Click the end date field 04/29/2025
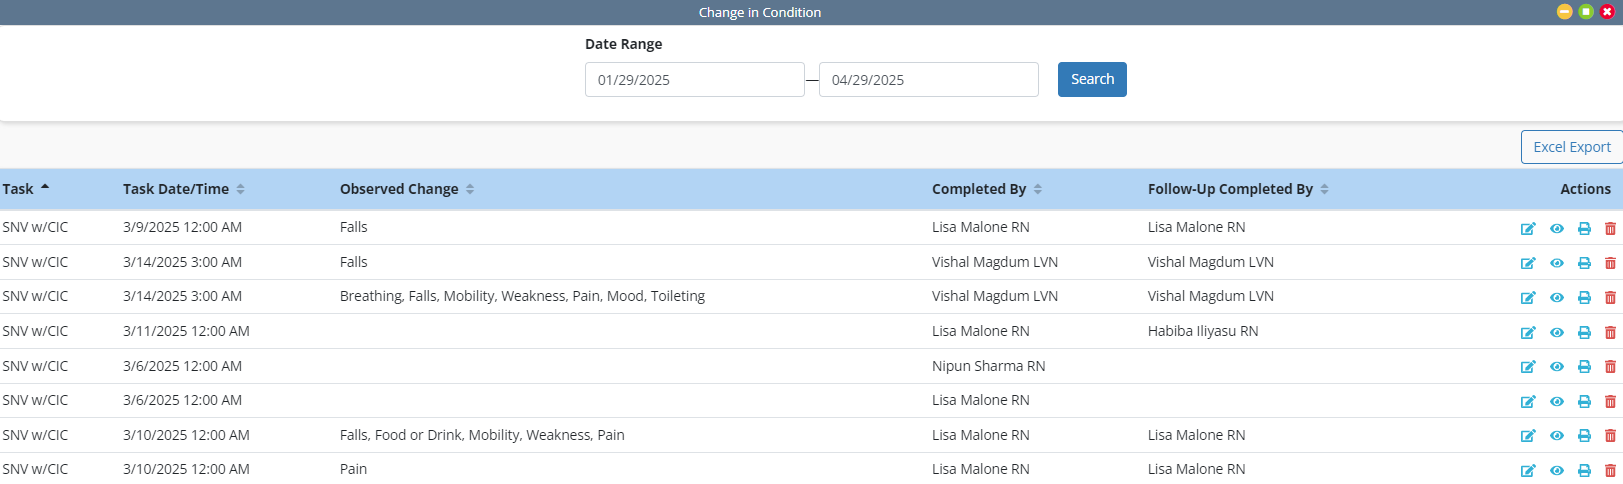 point(928,80)
